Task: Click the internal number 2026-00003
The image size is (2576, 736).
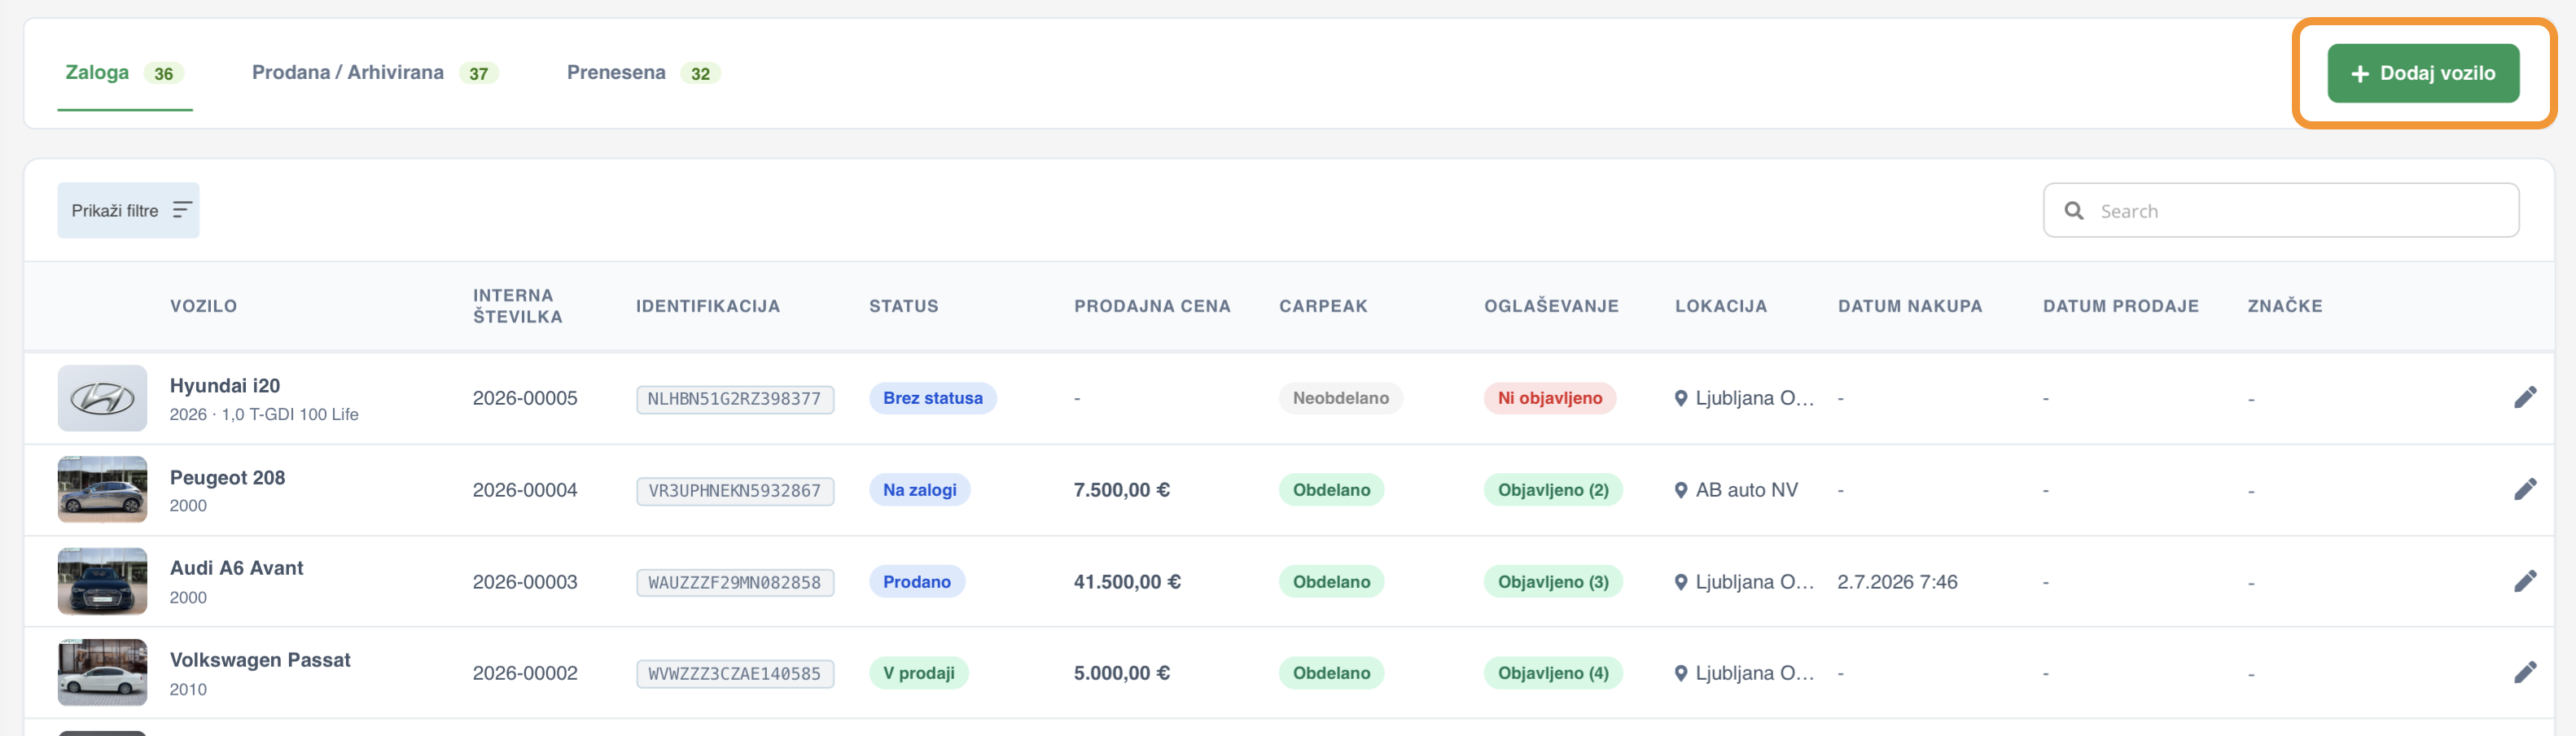Action: pos(525,582)
